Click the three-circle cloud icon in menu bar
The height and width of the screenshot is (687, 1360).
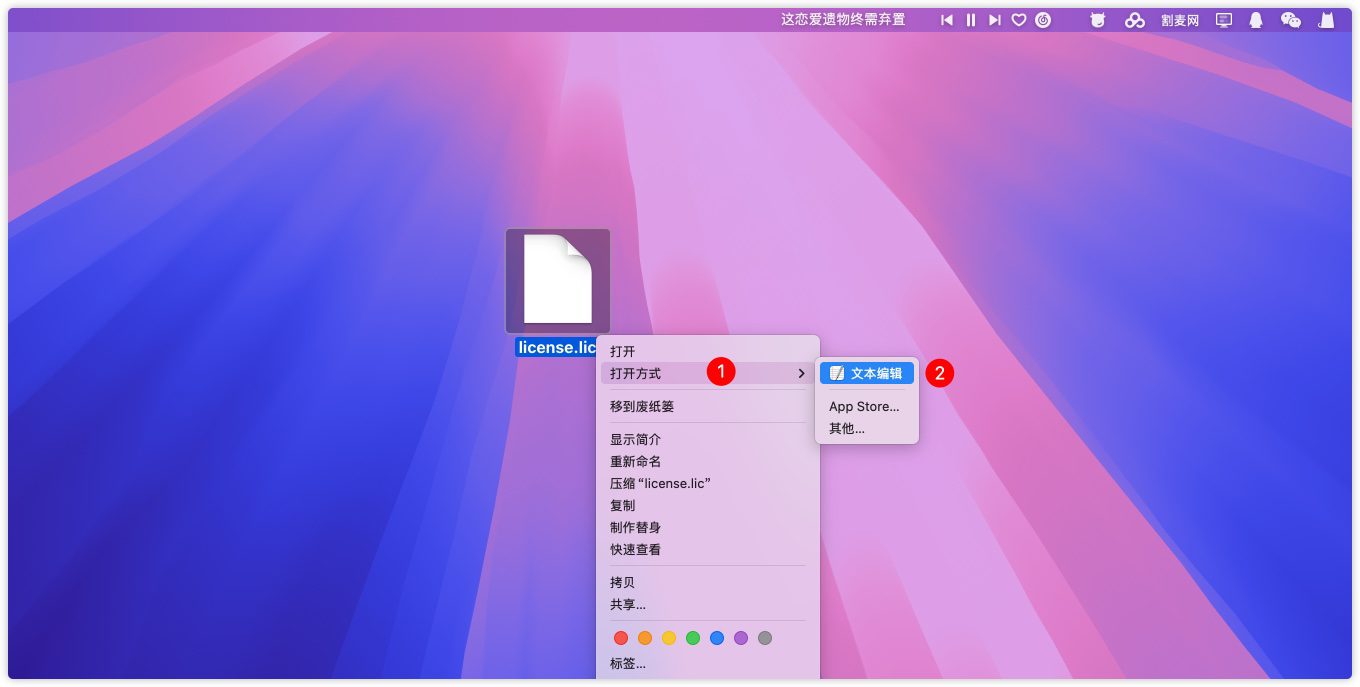click(1134, 20)
